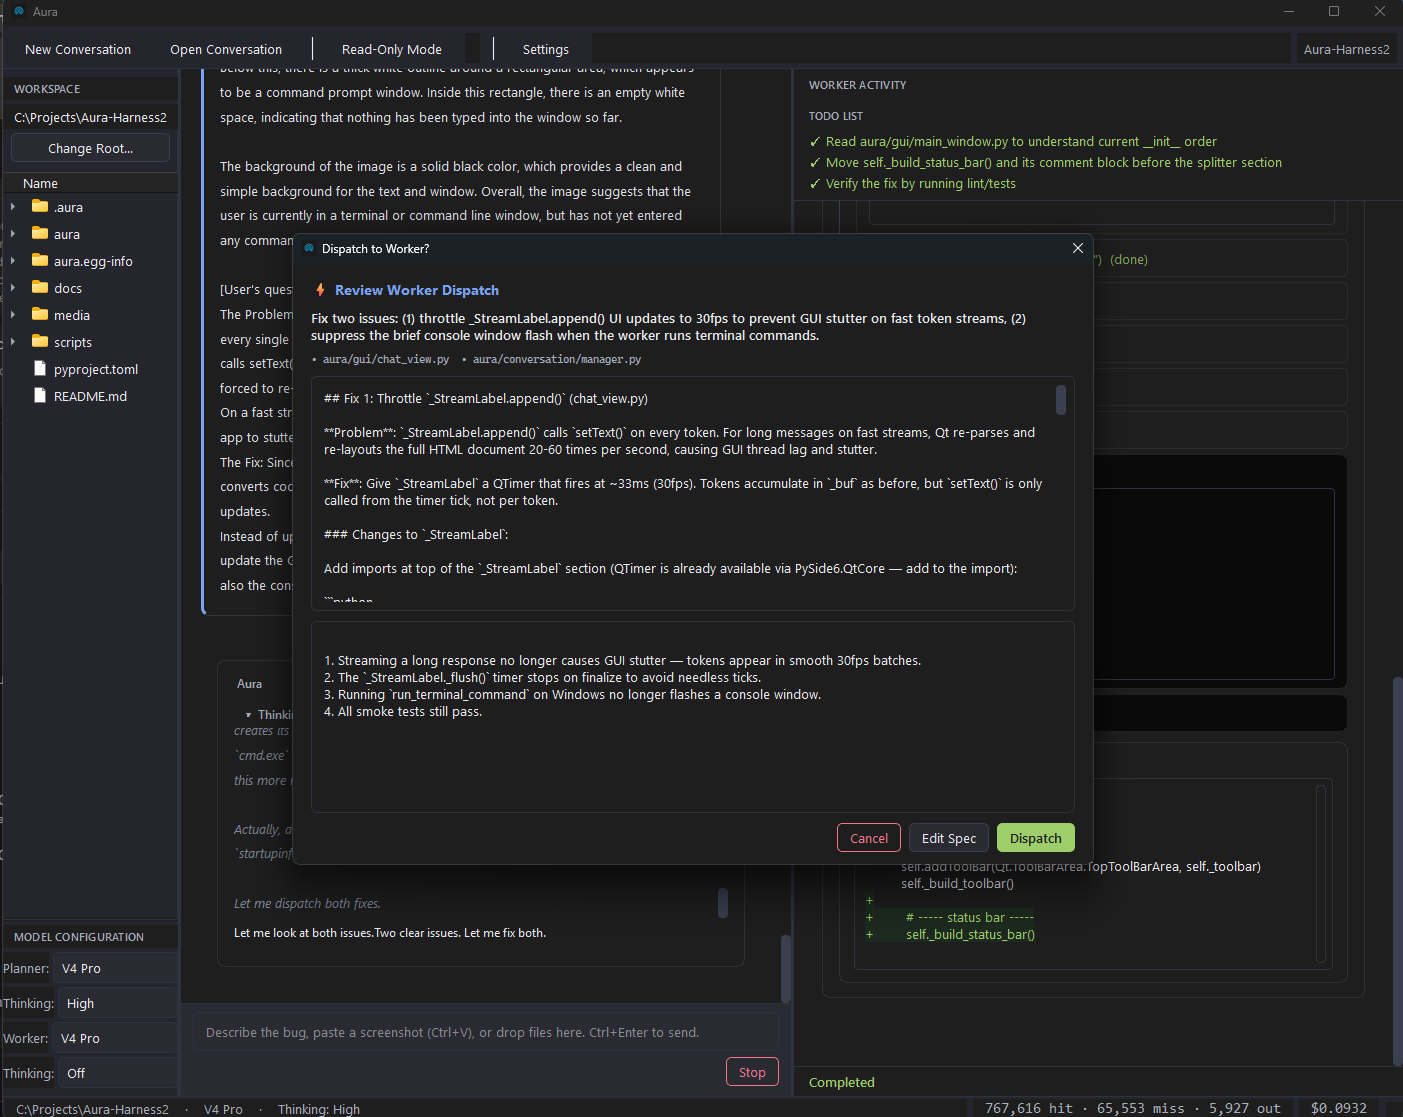Click the aura/gui/chat_view.py file reference

[x=386, y=359]
